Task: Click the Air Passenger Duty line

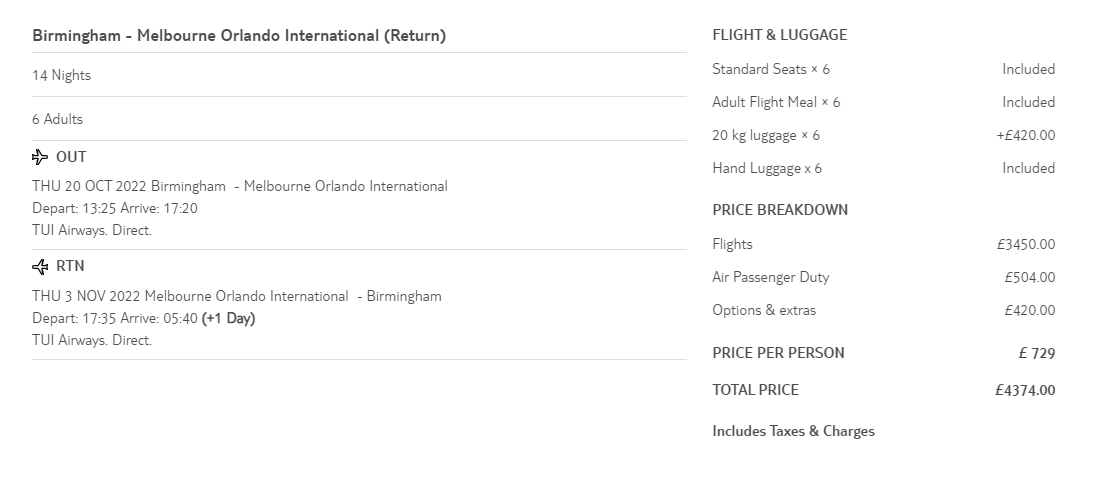Action: tap(770, 277)
